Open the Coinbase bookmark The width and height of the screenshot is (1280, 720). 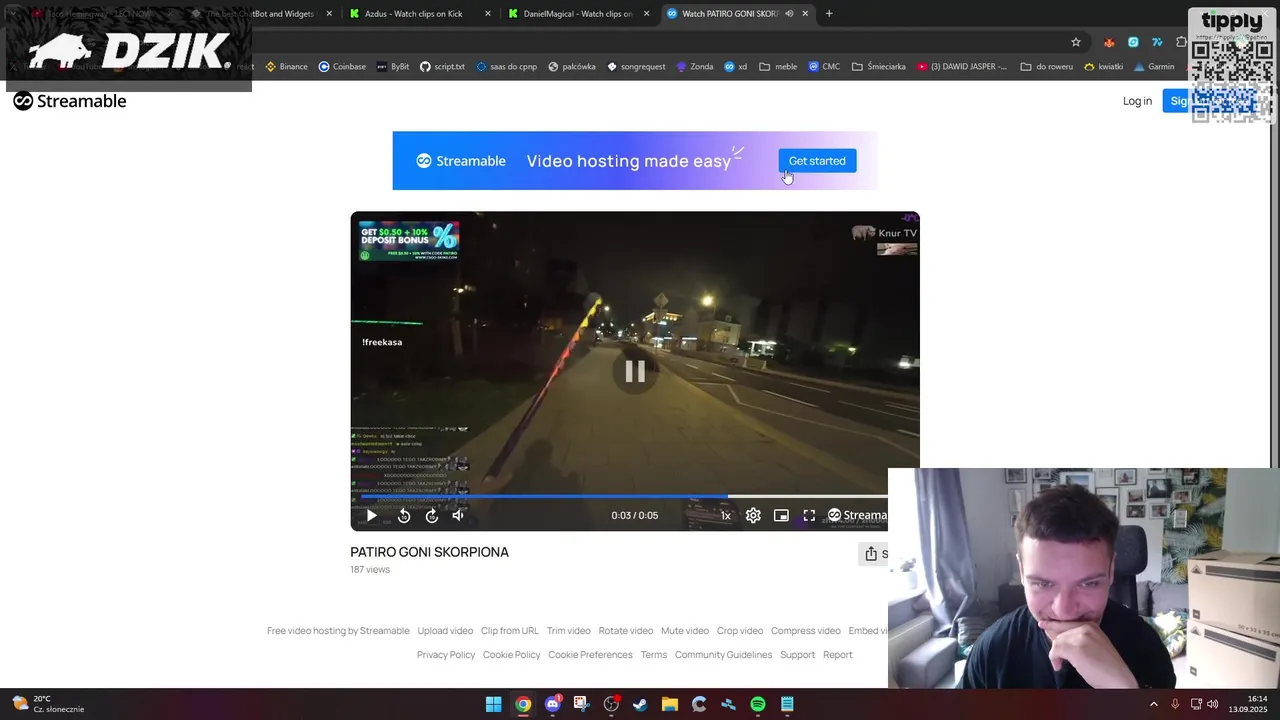point(342,67)
